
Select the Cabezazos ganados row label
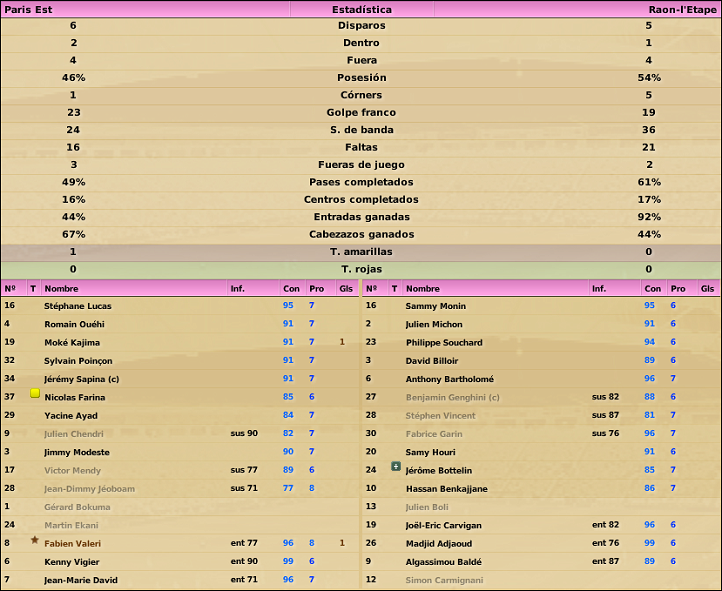pyautogui.click(x=361, y=234)
